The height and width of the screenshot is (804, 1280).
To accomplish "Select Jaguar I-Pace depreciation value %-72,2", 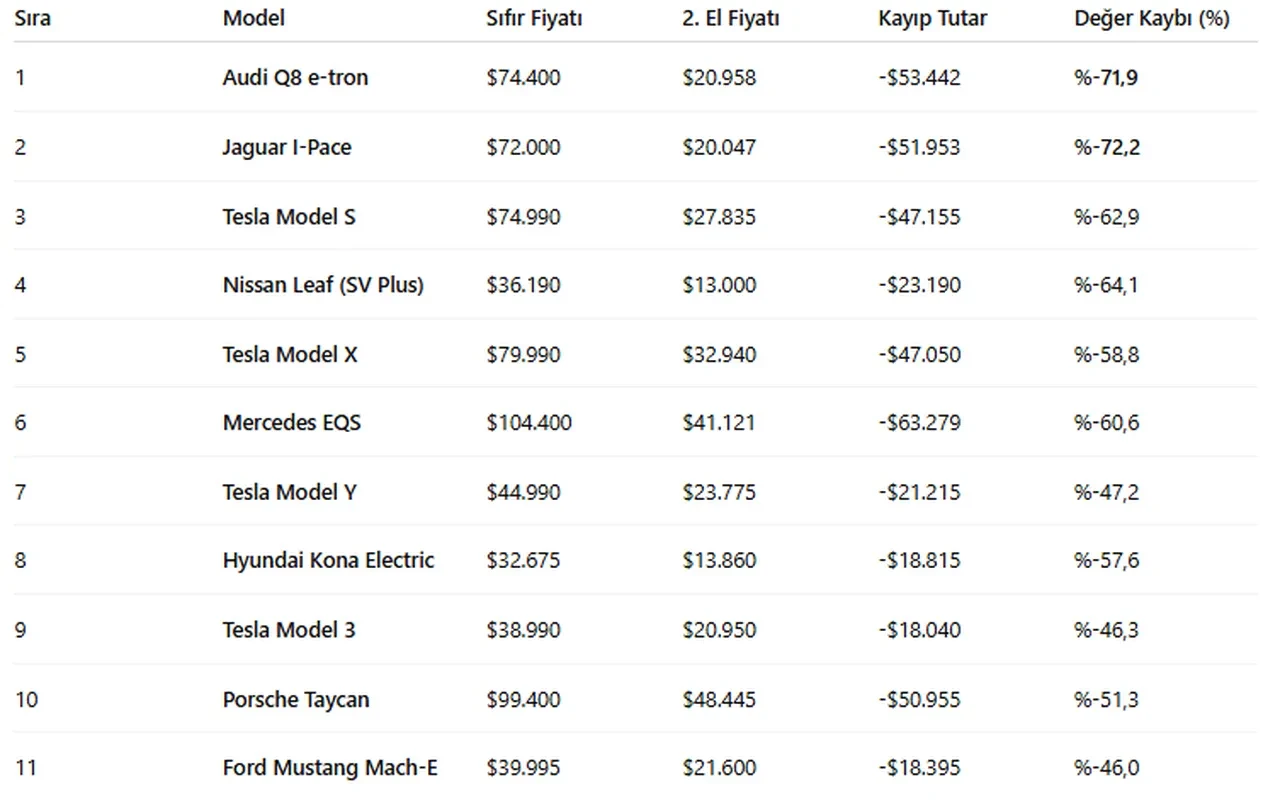I will coord(1106,147).
